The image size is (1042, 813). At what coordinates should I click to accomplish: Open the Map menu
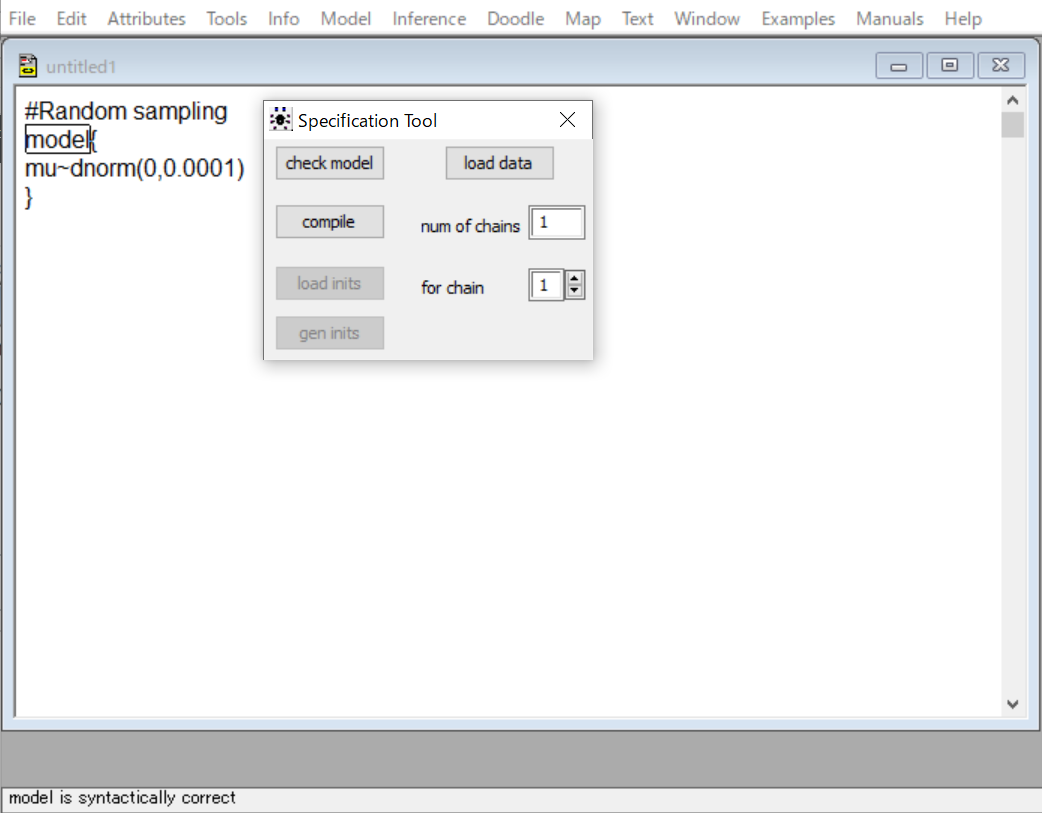(x=583, y=19)
